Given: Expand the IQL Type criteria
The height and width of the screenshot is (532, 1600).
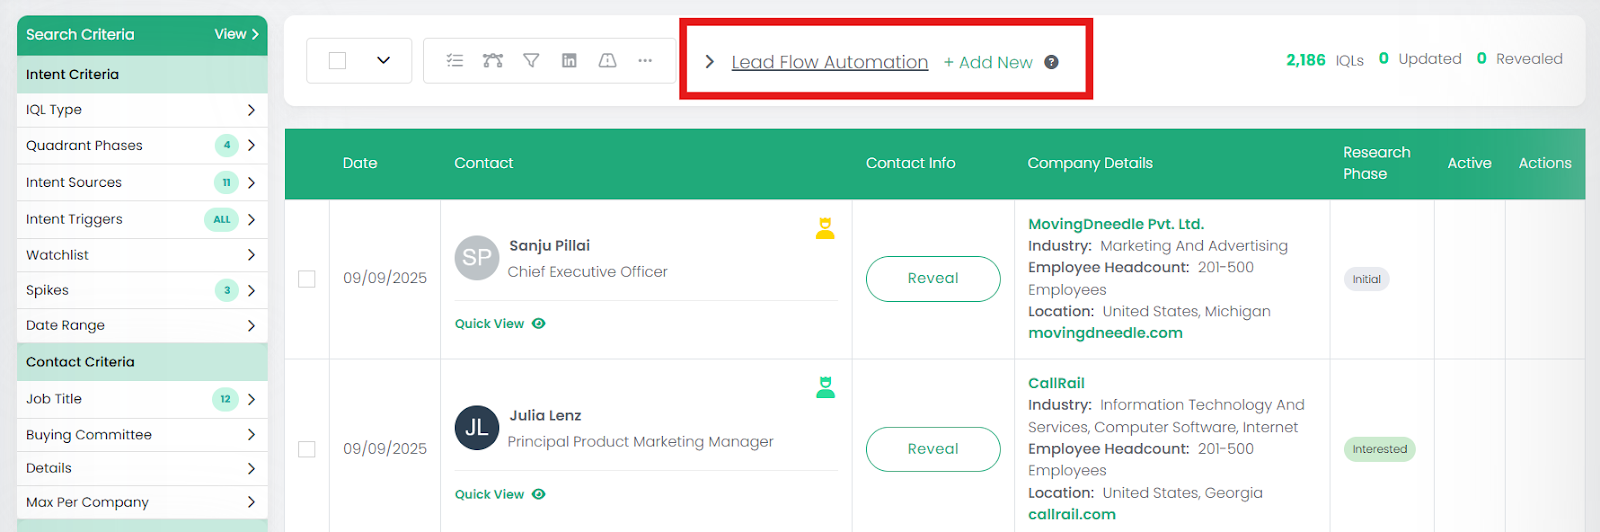Looking at the screenshot, I should pyautogui.click(x=142, y=110).
